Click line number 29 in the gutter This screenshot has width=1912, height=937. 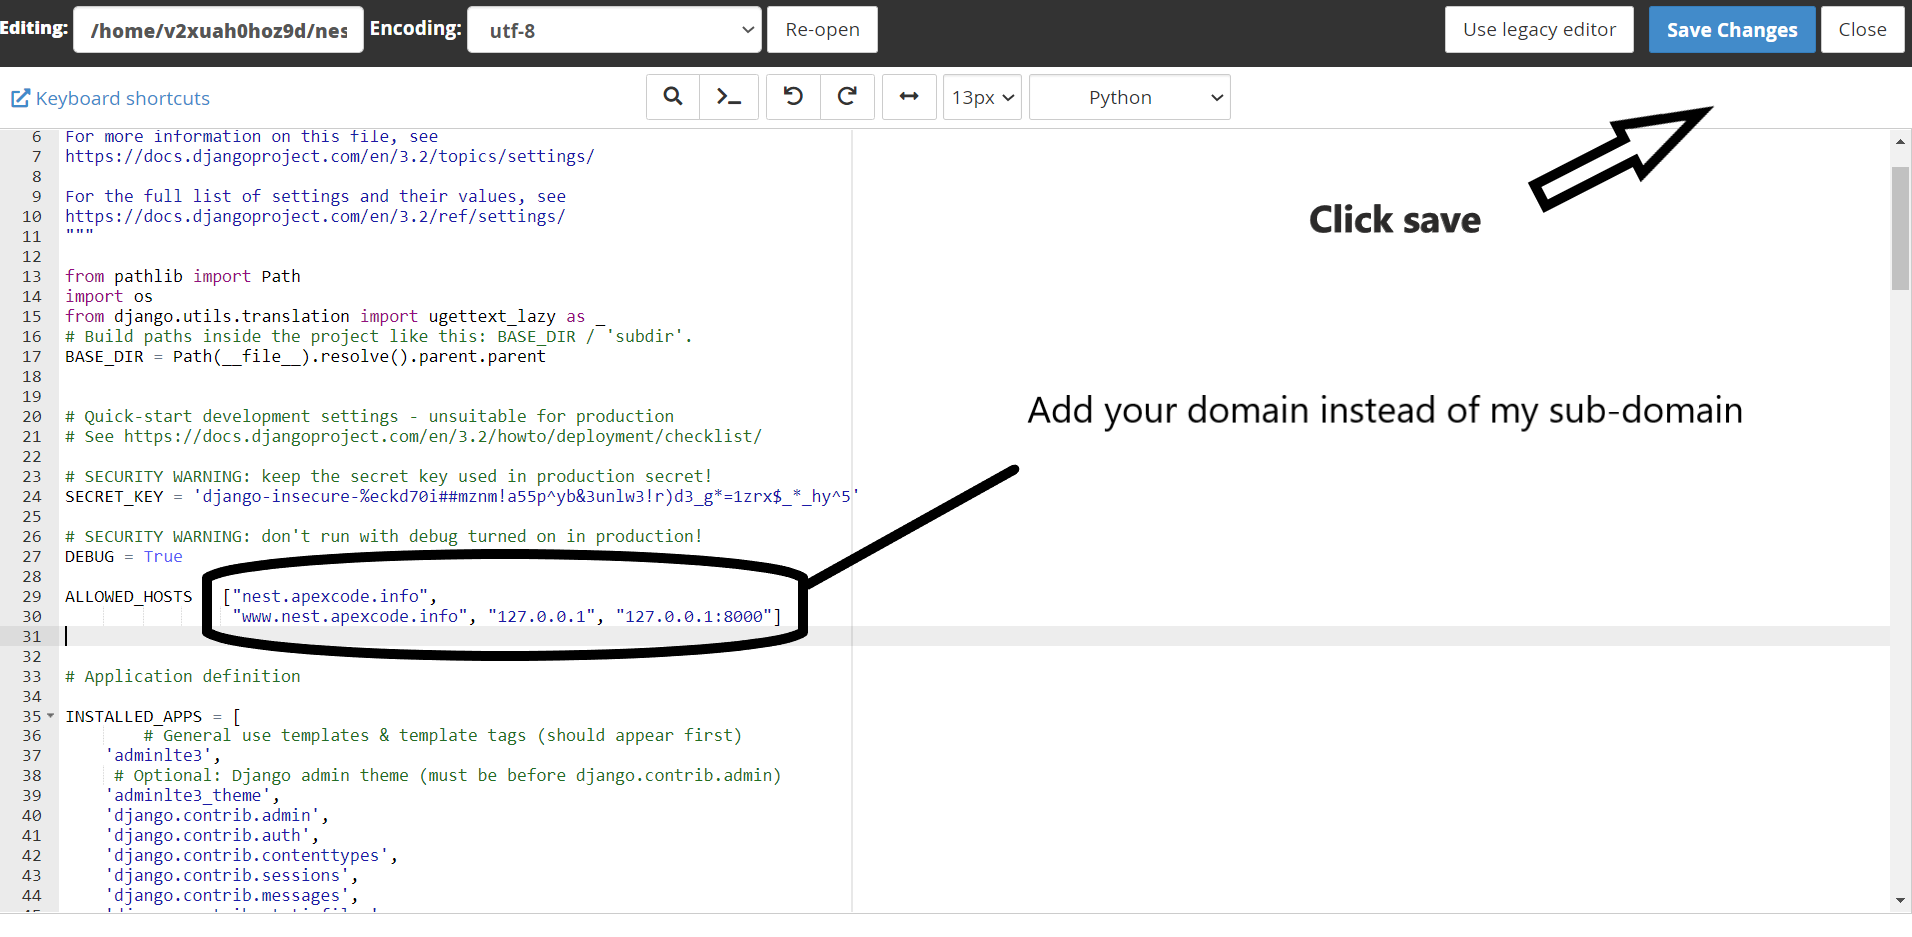[32, 597]
